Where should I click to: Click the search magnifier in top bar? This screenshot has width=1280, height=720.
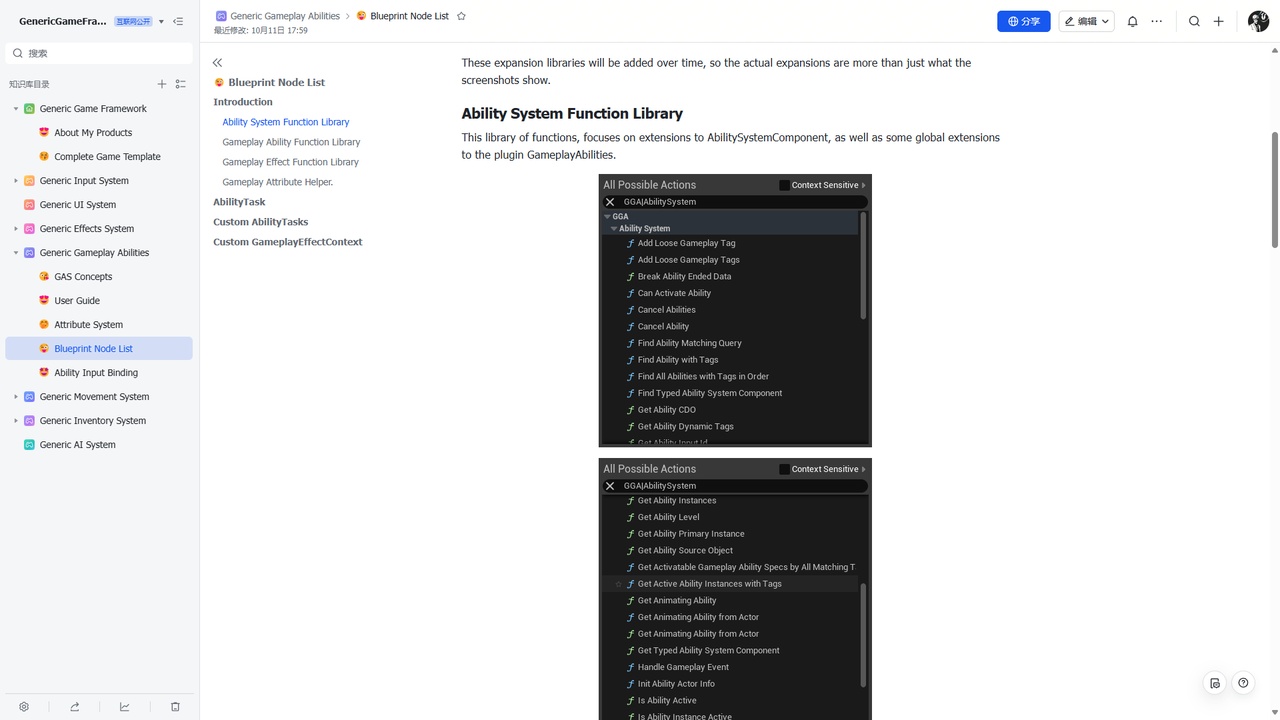(1194, 21)
